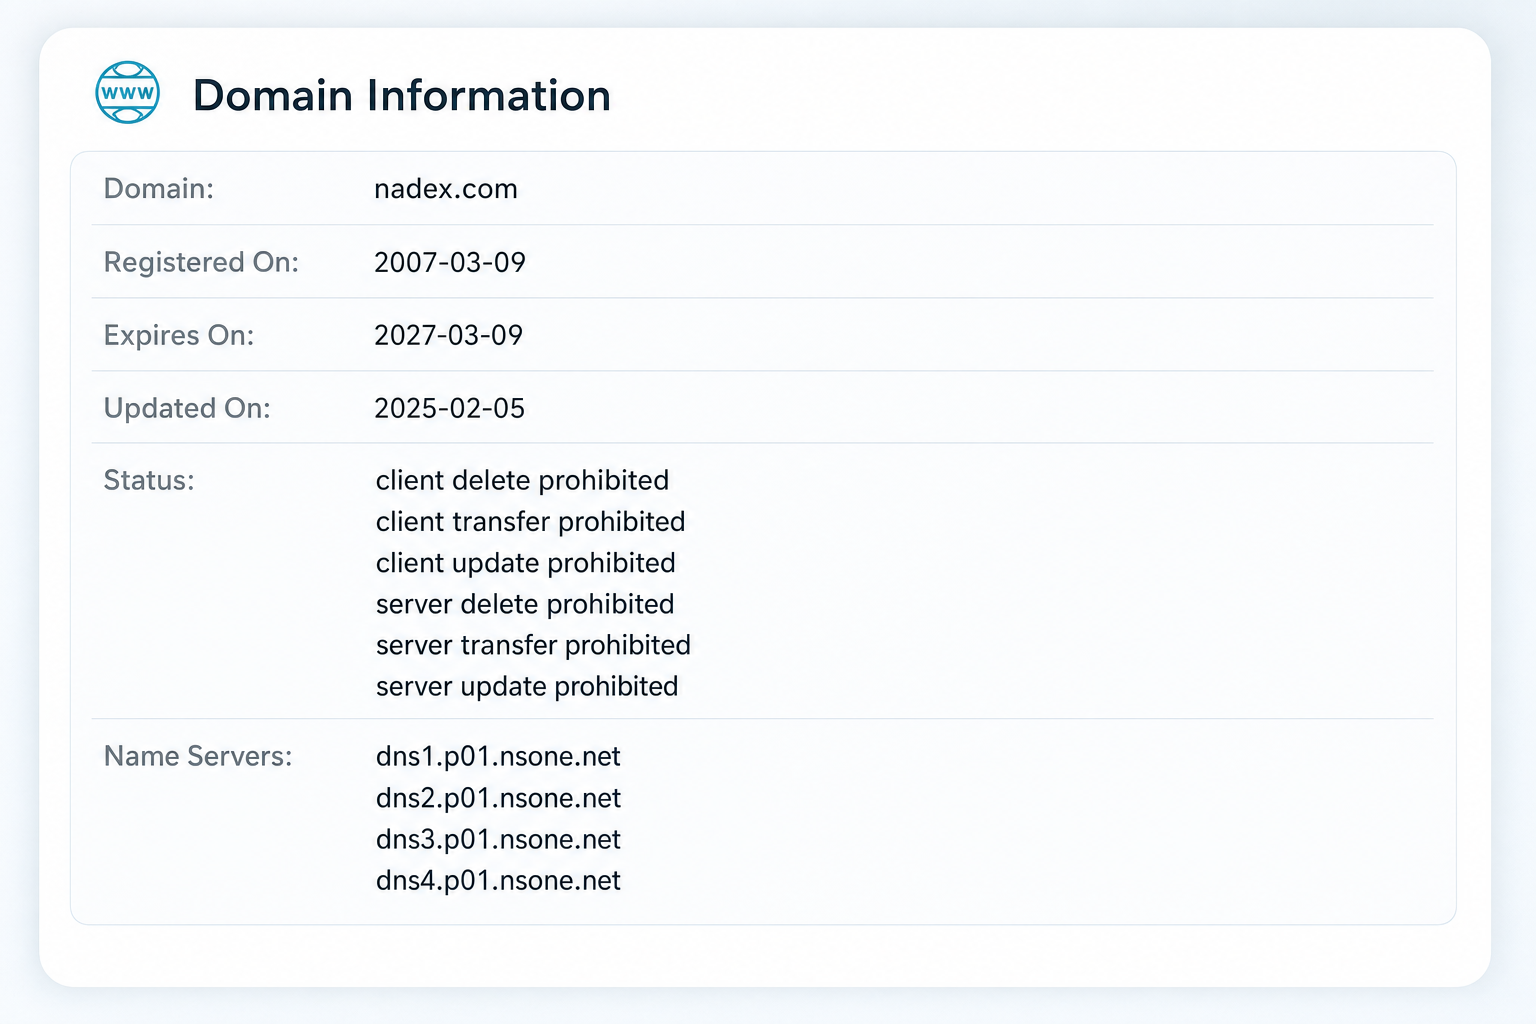This screenshot has width=1536, height=1024.
Task: Click name server dns1.p01.nsone.net
Action: 498,757
